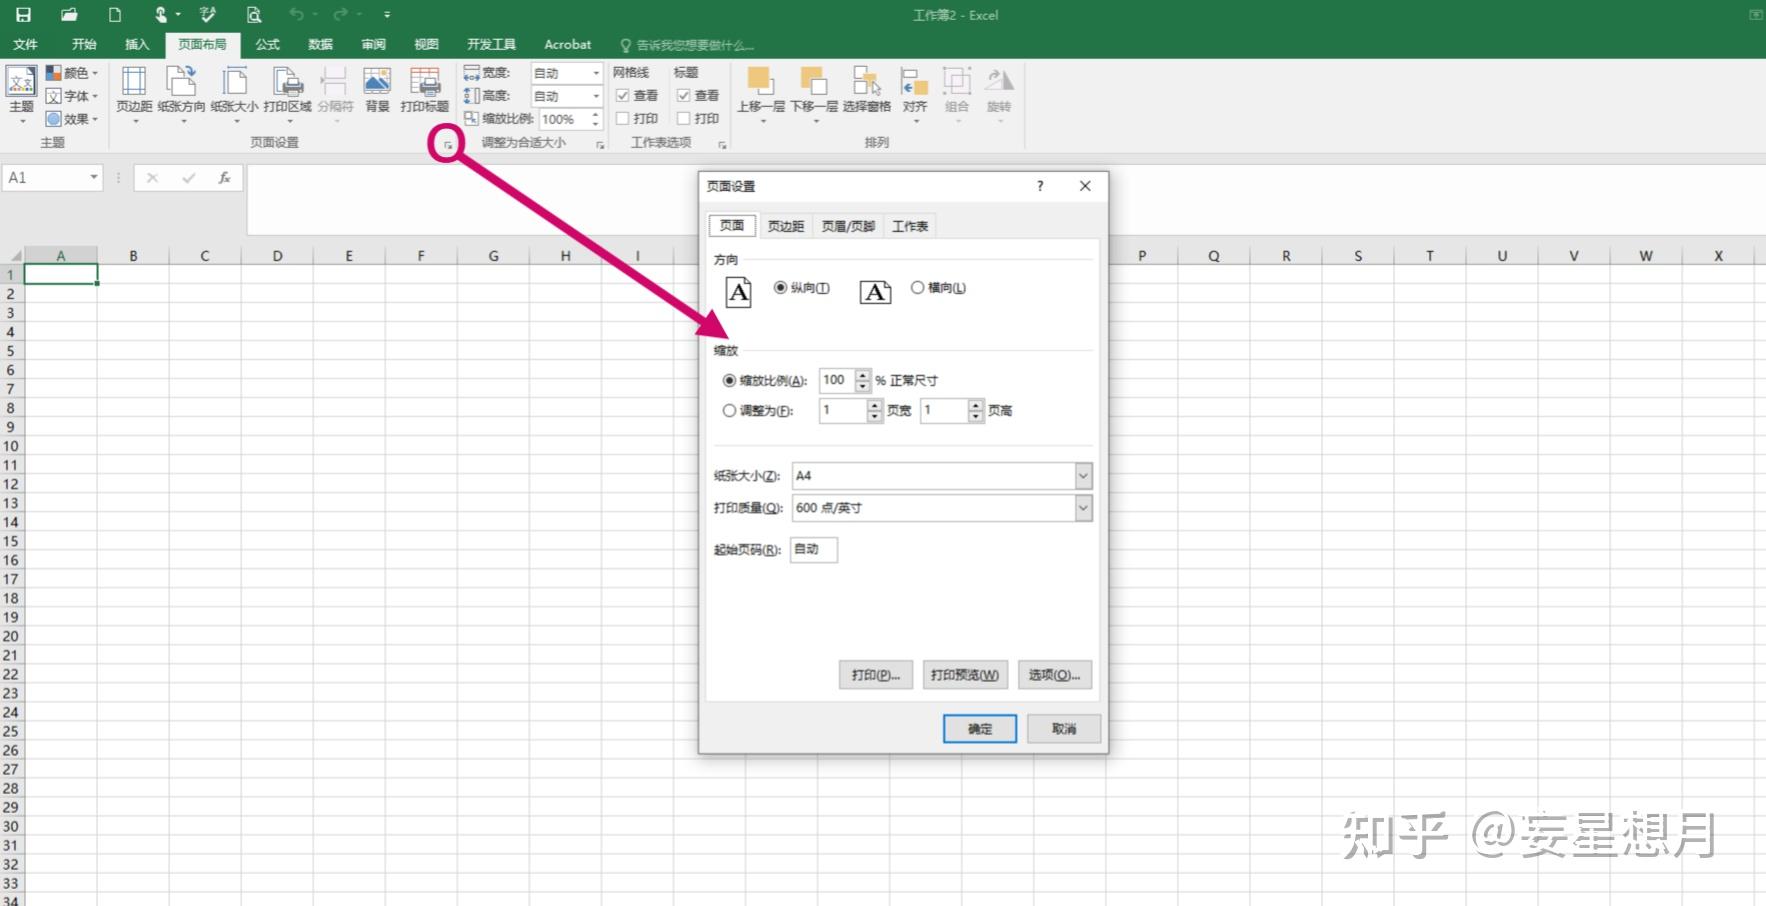Switch to the 页边距 tab in dialog
The height and width of the screenshot is (906, 1766).
pos(785,226)
